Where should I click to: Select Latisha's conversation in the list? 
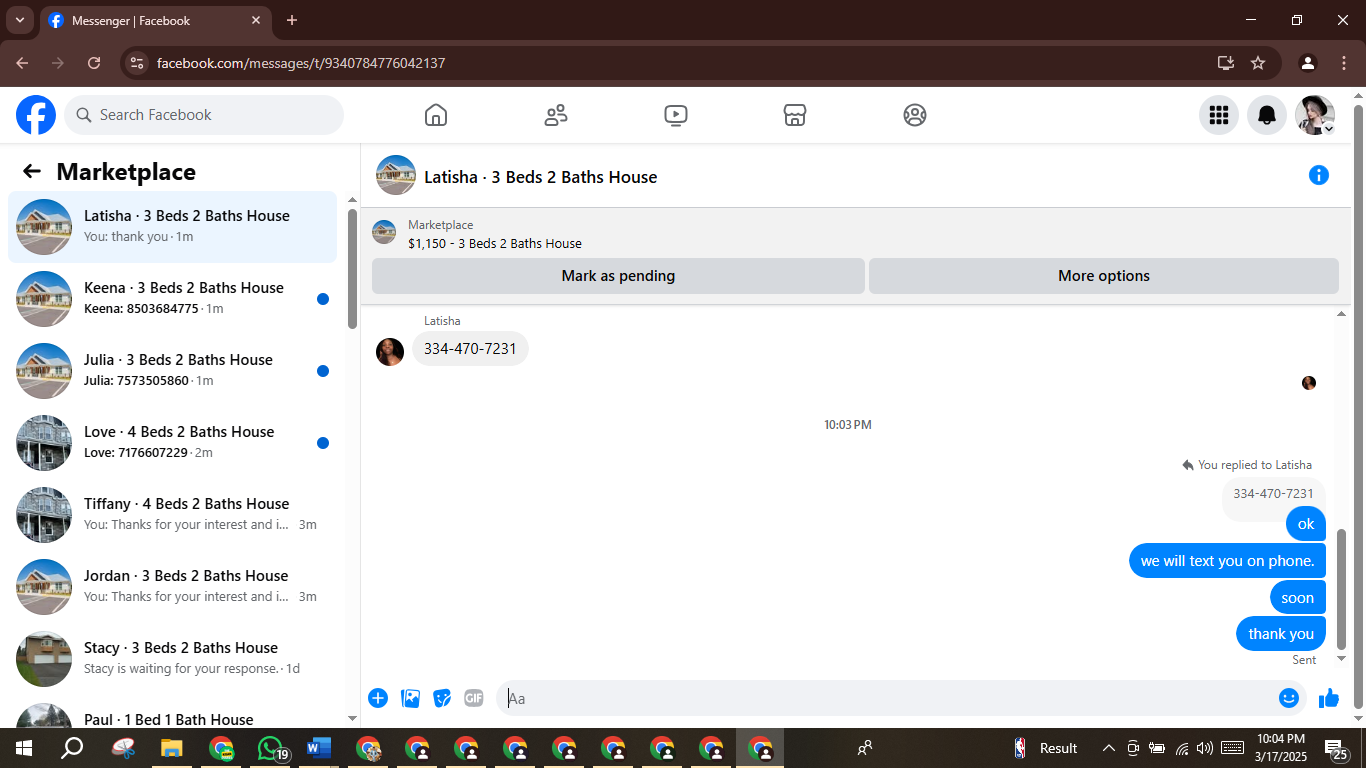(x=173, y=227)
